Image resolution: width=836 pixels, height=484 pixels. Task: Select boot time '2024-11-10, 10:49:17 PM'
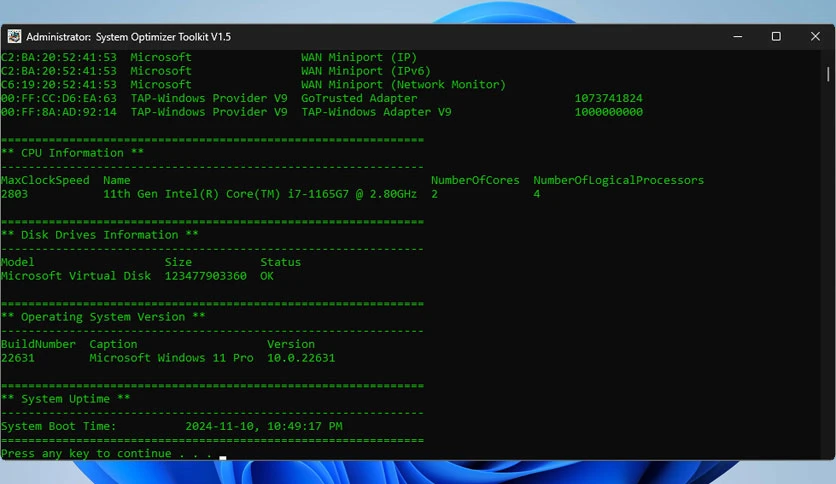264,426
